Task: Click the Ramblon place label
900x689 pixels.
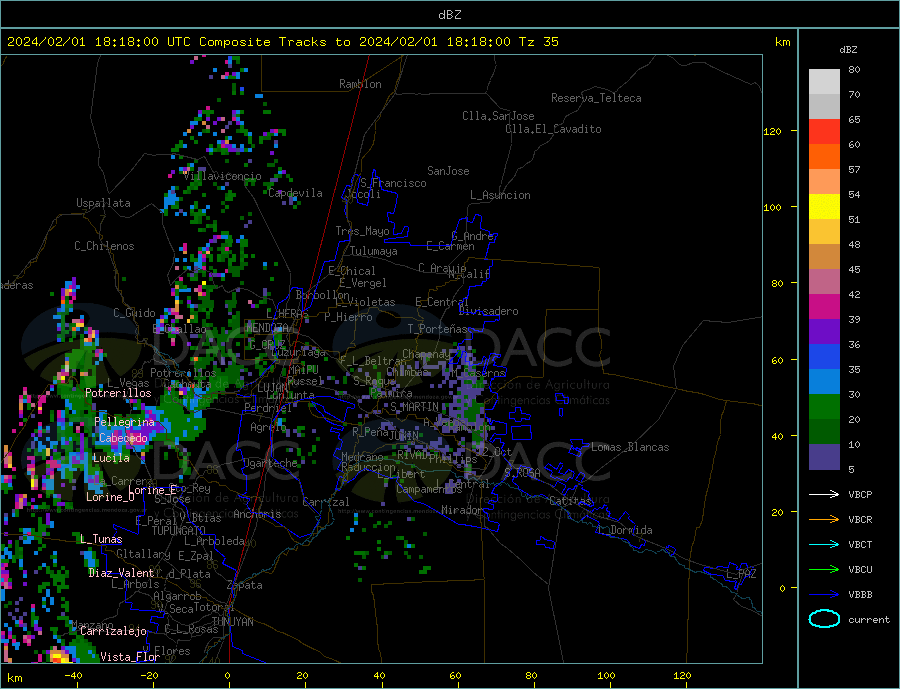Action: click(360, 84)
